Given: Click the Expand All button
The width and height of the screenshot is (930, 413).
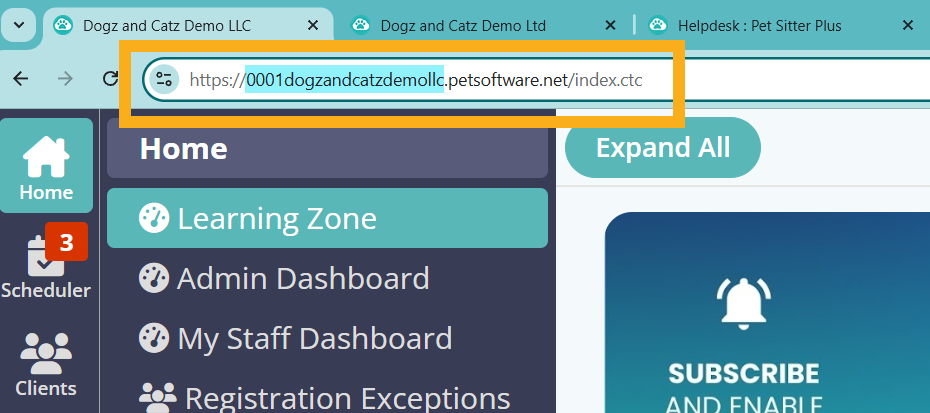Looking at the screenshot, I should (663, 148).
